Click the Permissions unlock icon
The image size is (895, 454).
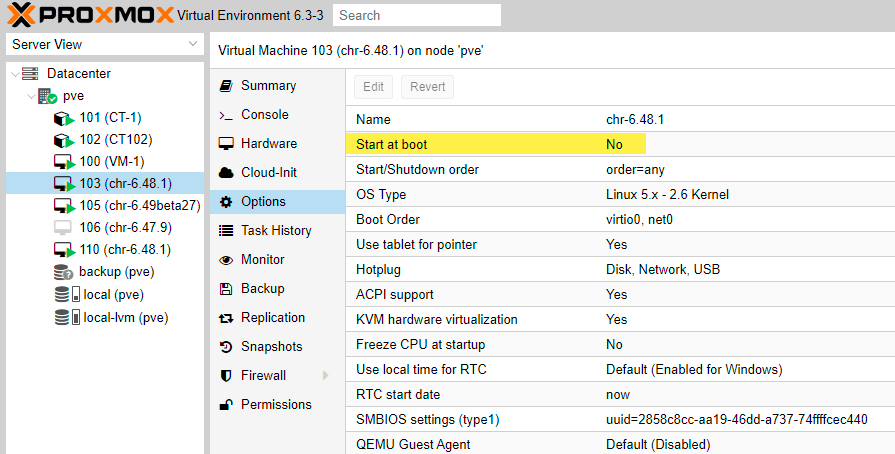click(x=225, y=405)
